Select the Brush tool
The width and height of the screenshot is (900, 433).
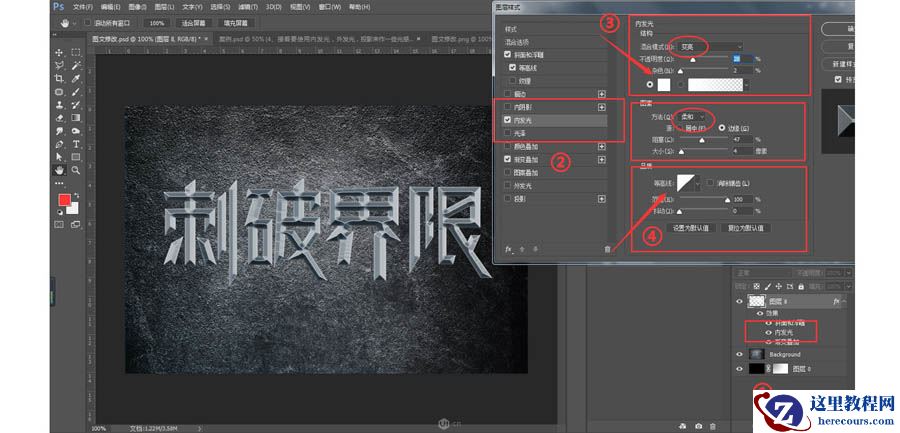click(76, 92)
